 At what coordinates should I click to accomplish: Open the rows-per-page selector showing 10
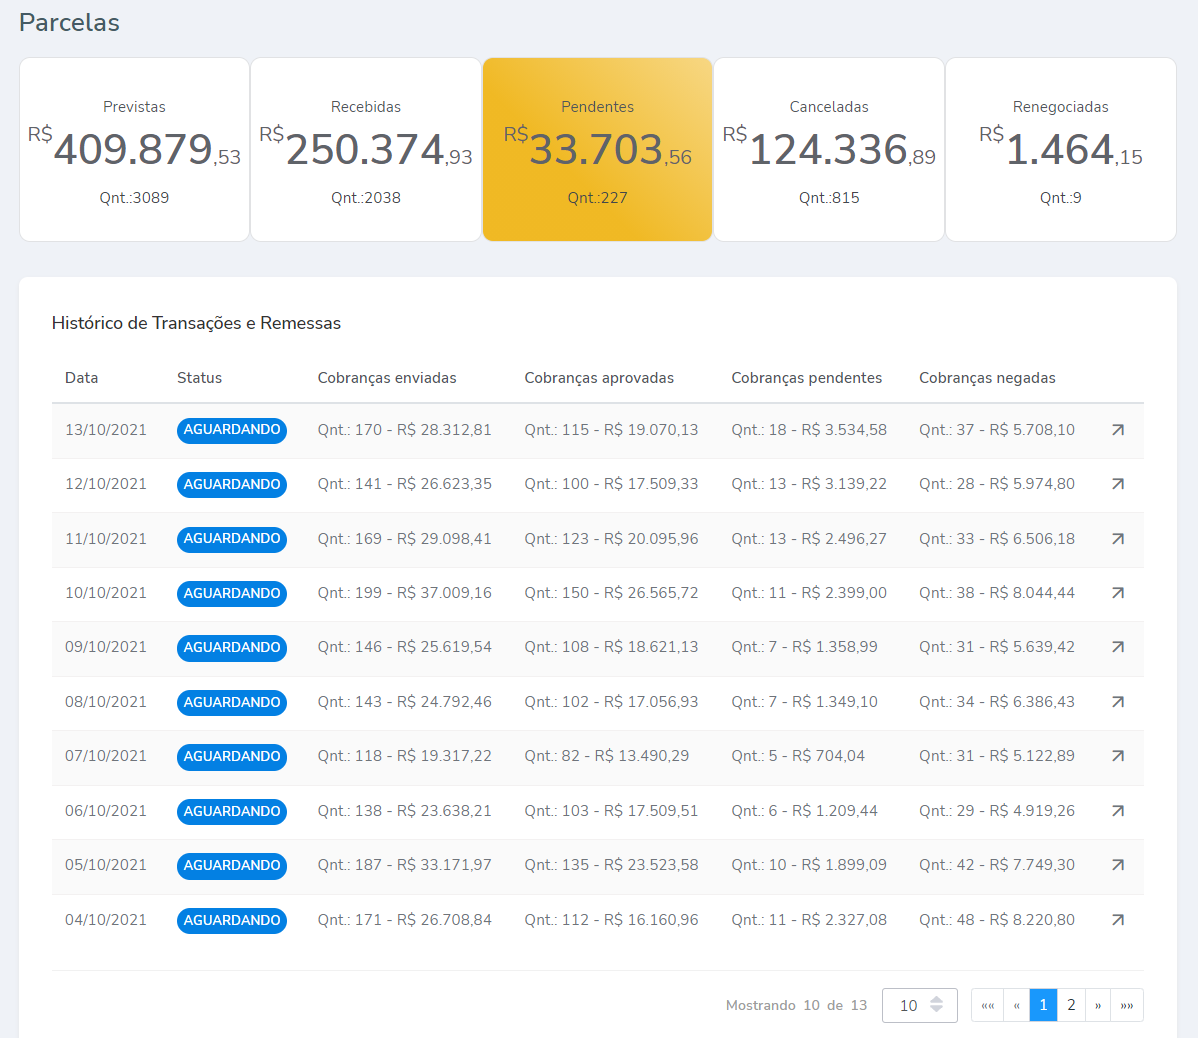point(919,1005)
